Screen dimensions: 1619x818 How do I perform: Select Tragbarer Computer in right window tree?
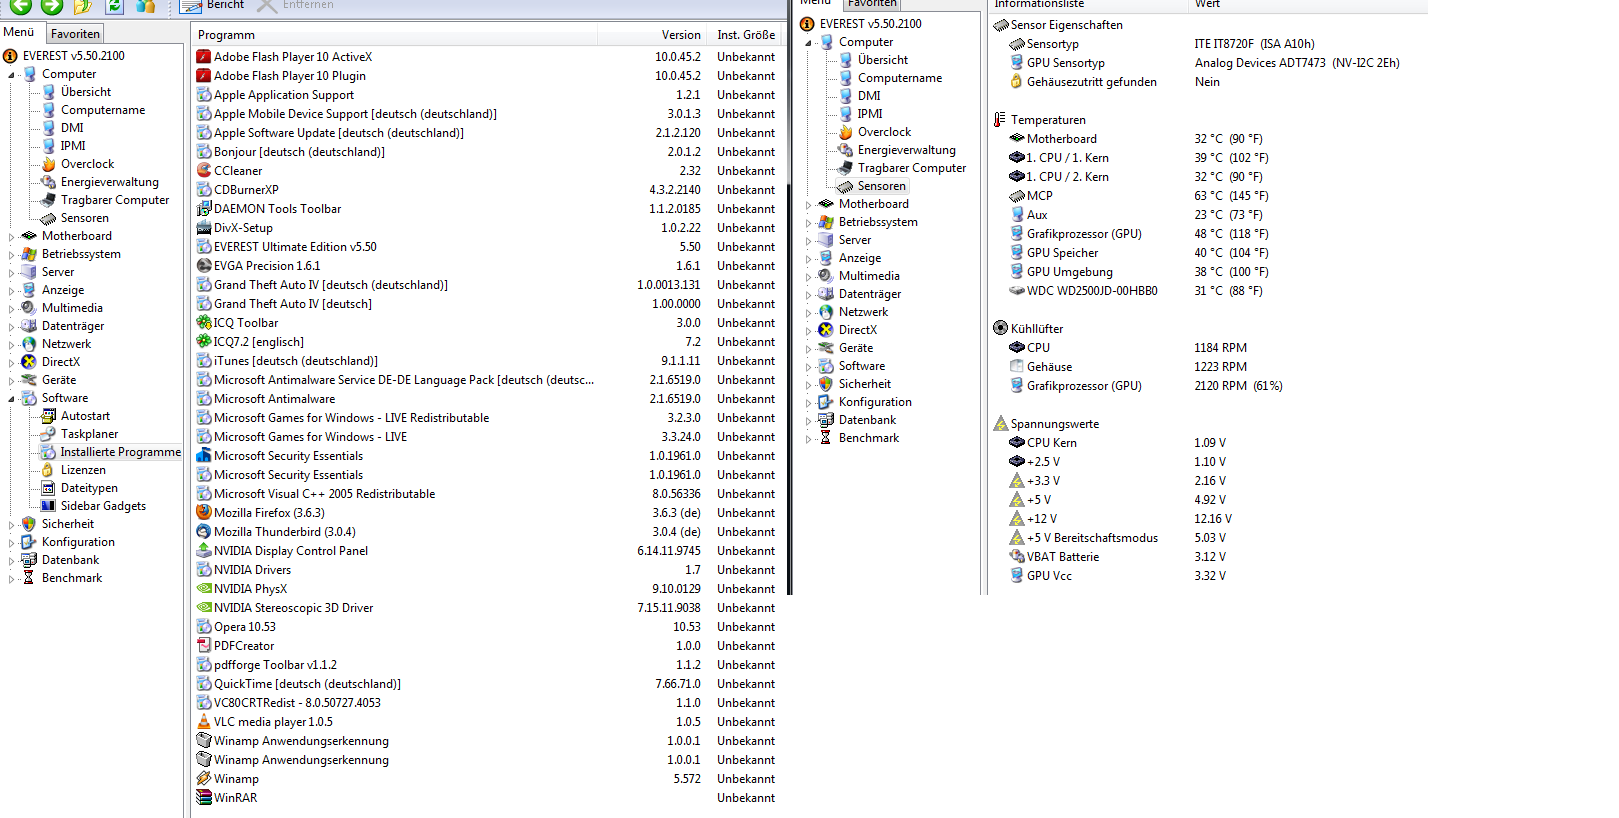912,168
